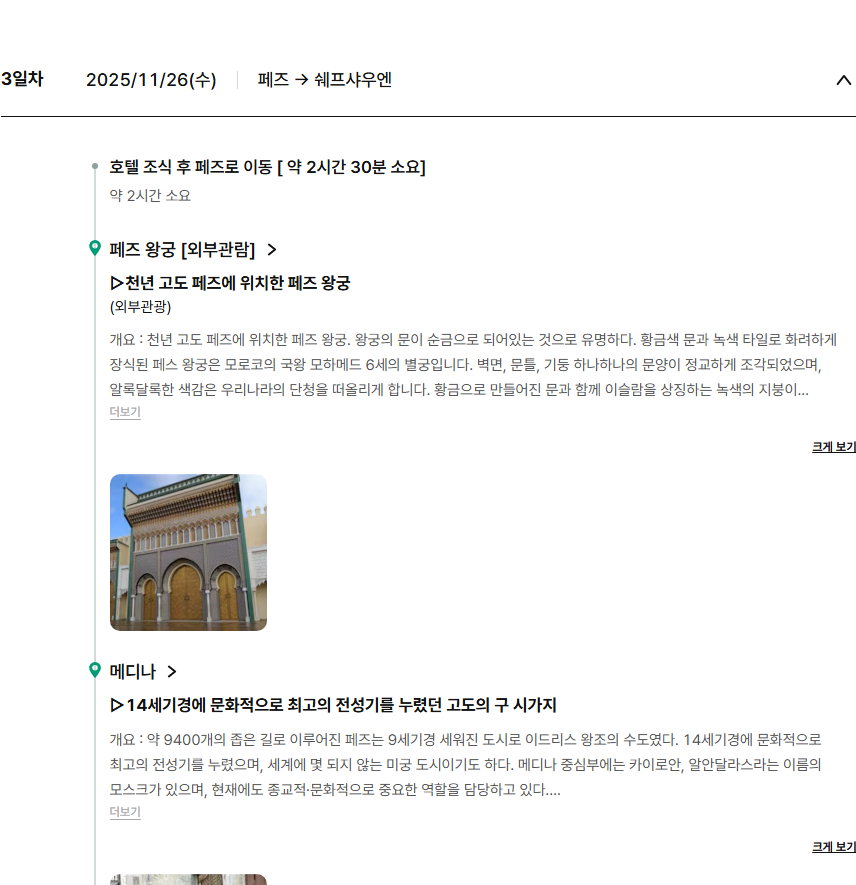The height and width of the screenshot is (885, 856).
Task: Click 호텔 조식 후 페즈로 이동 entry
Action: [x=267, y=167]
